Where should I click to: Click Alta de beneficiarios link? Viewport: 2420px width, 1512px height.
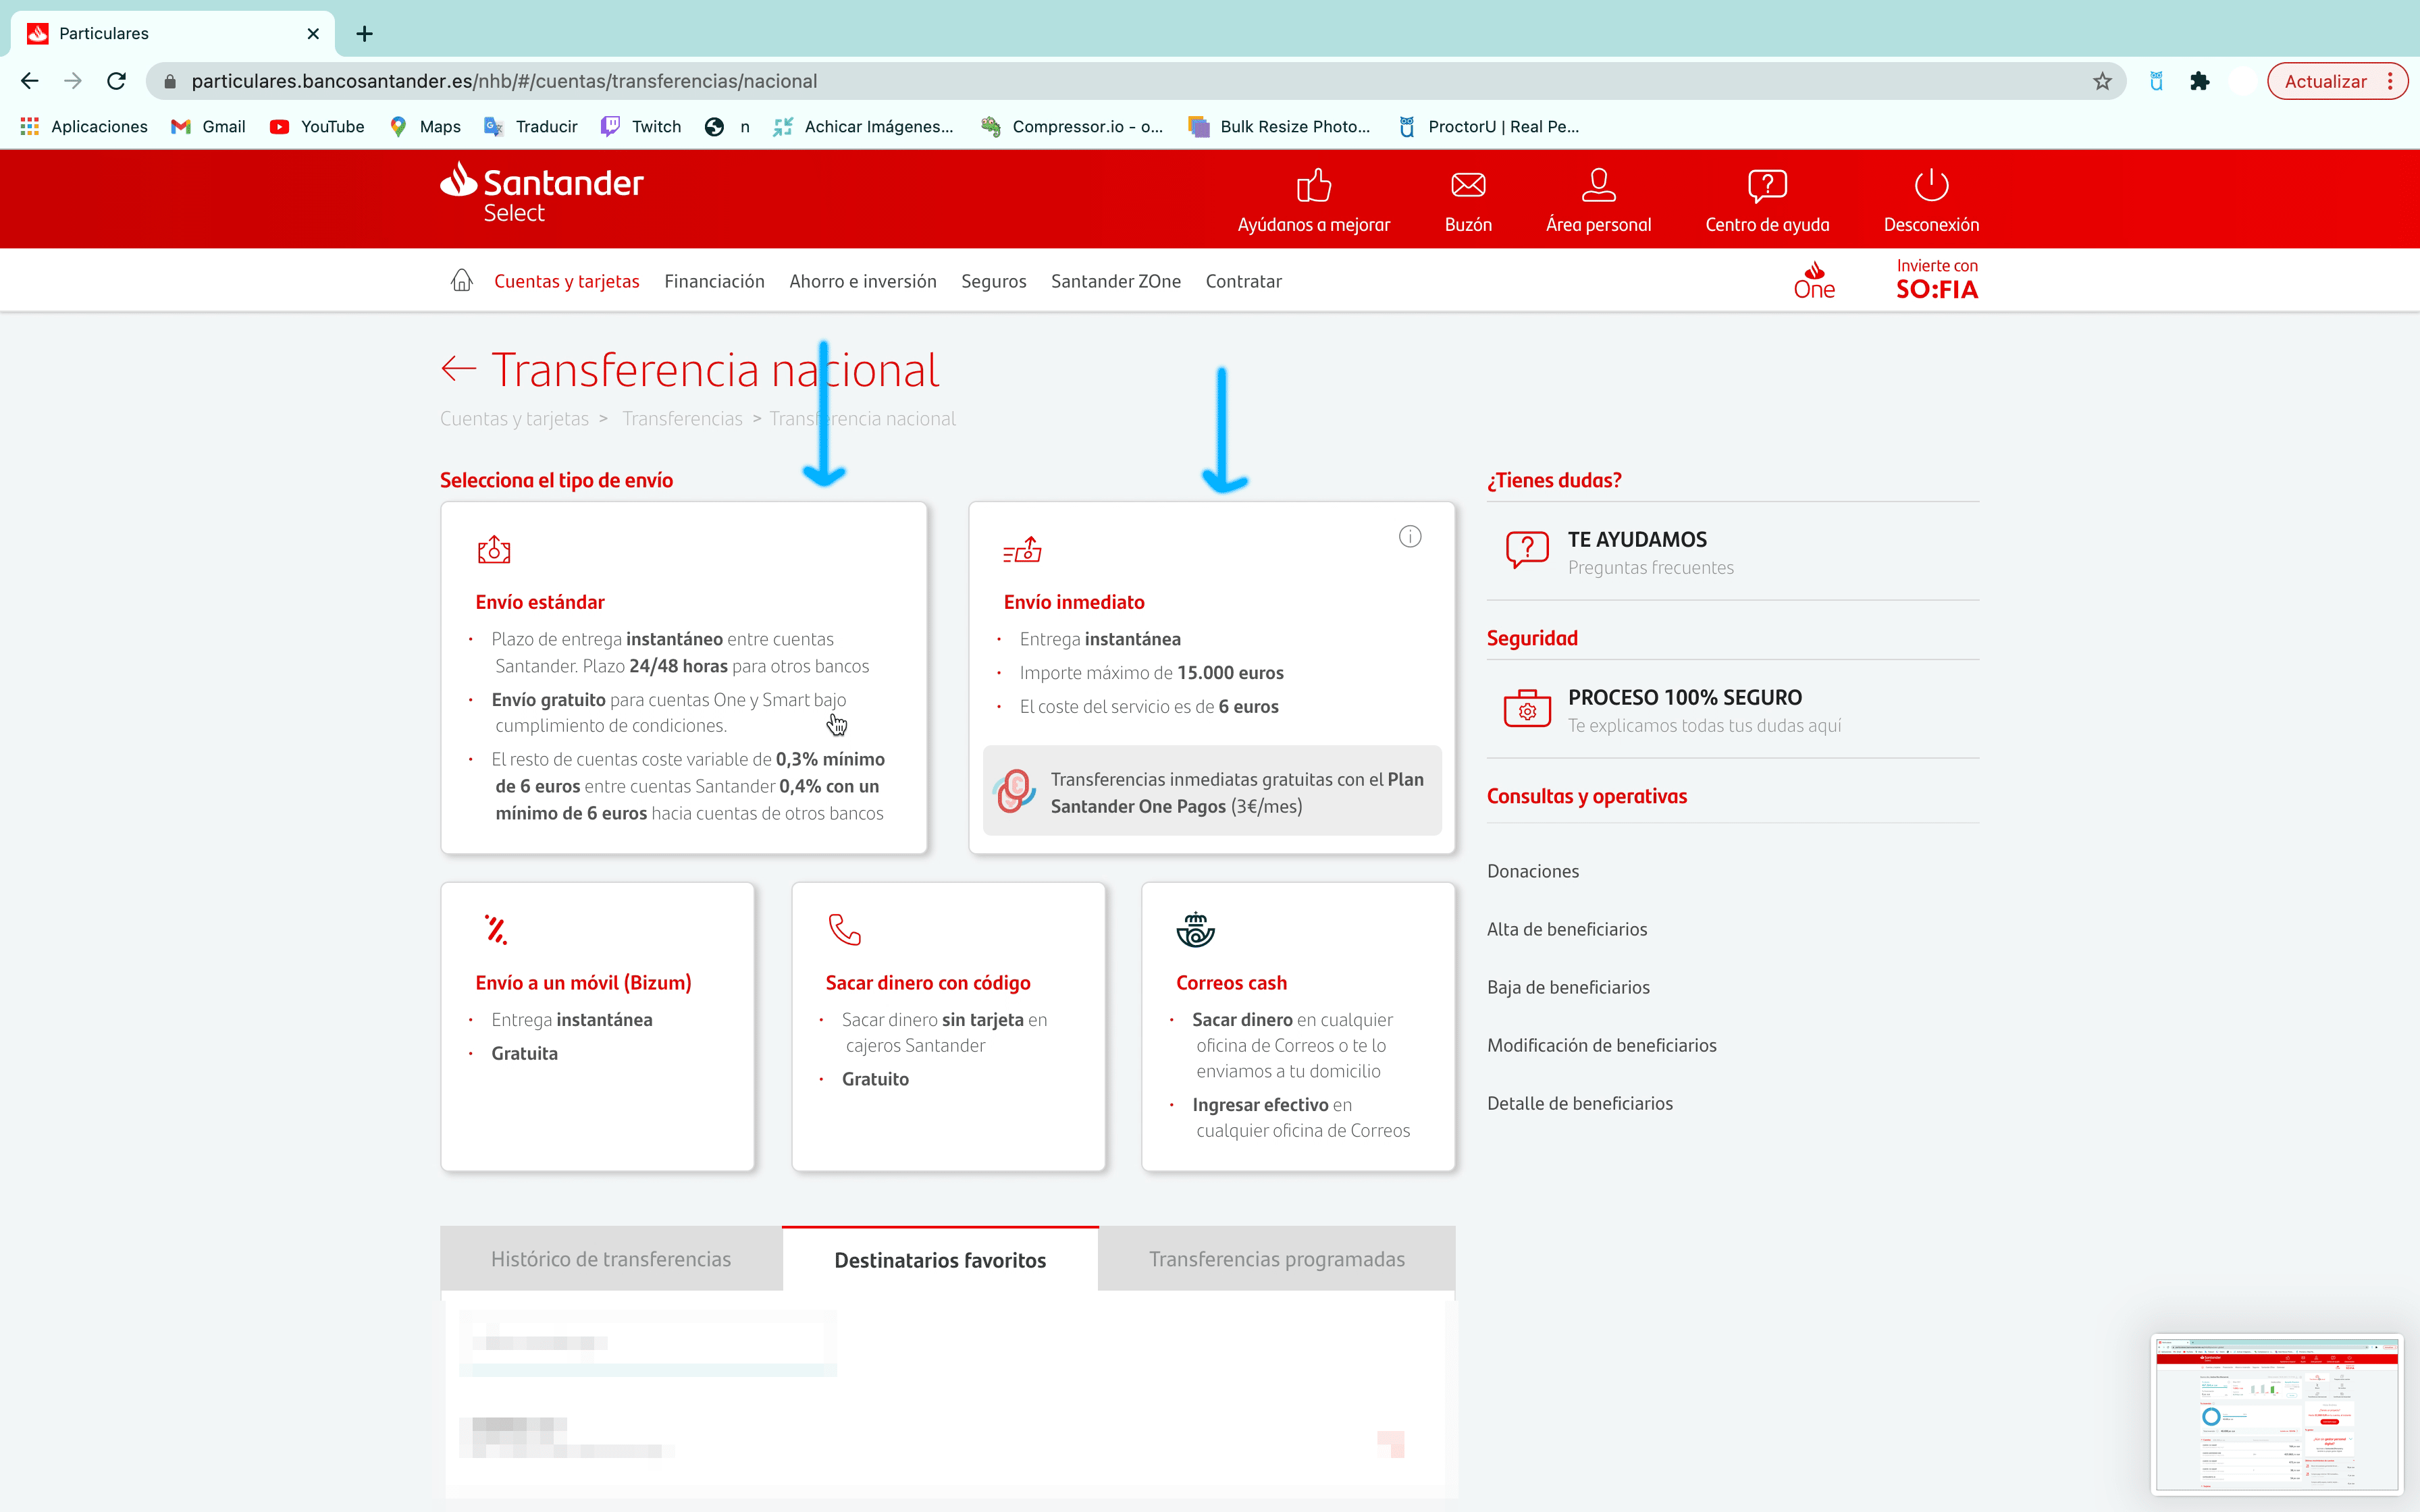point(1568,928)
